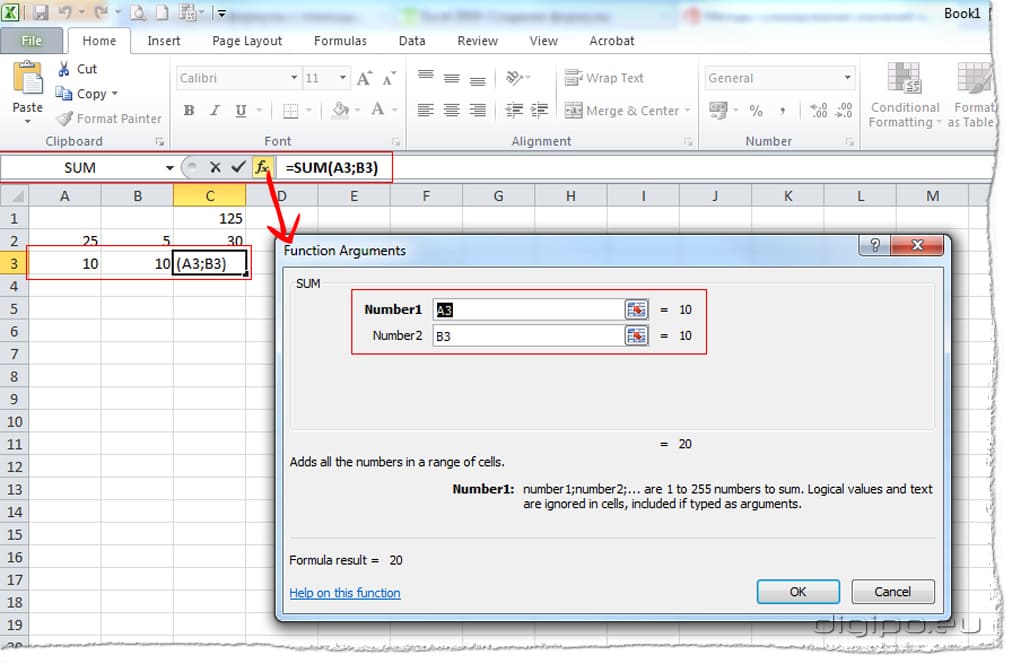The height and width of the screenshot is (664, 1012).
Task: Expand the General number format dropdown
Action: (x=847, y=78)
